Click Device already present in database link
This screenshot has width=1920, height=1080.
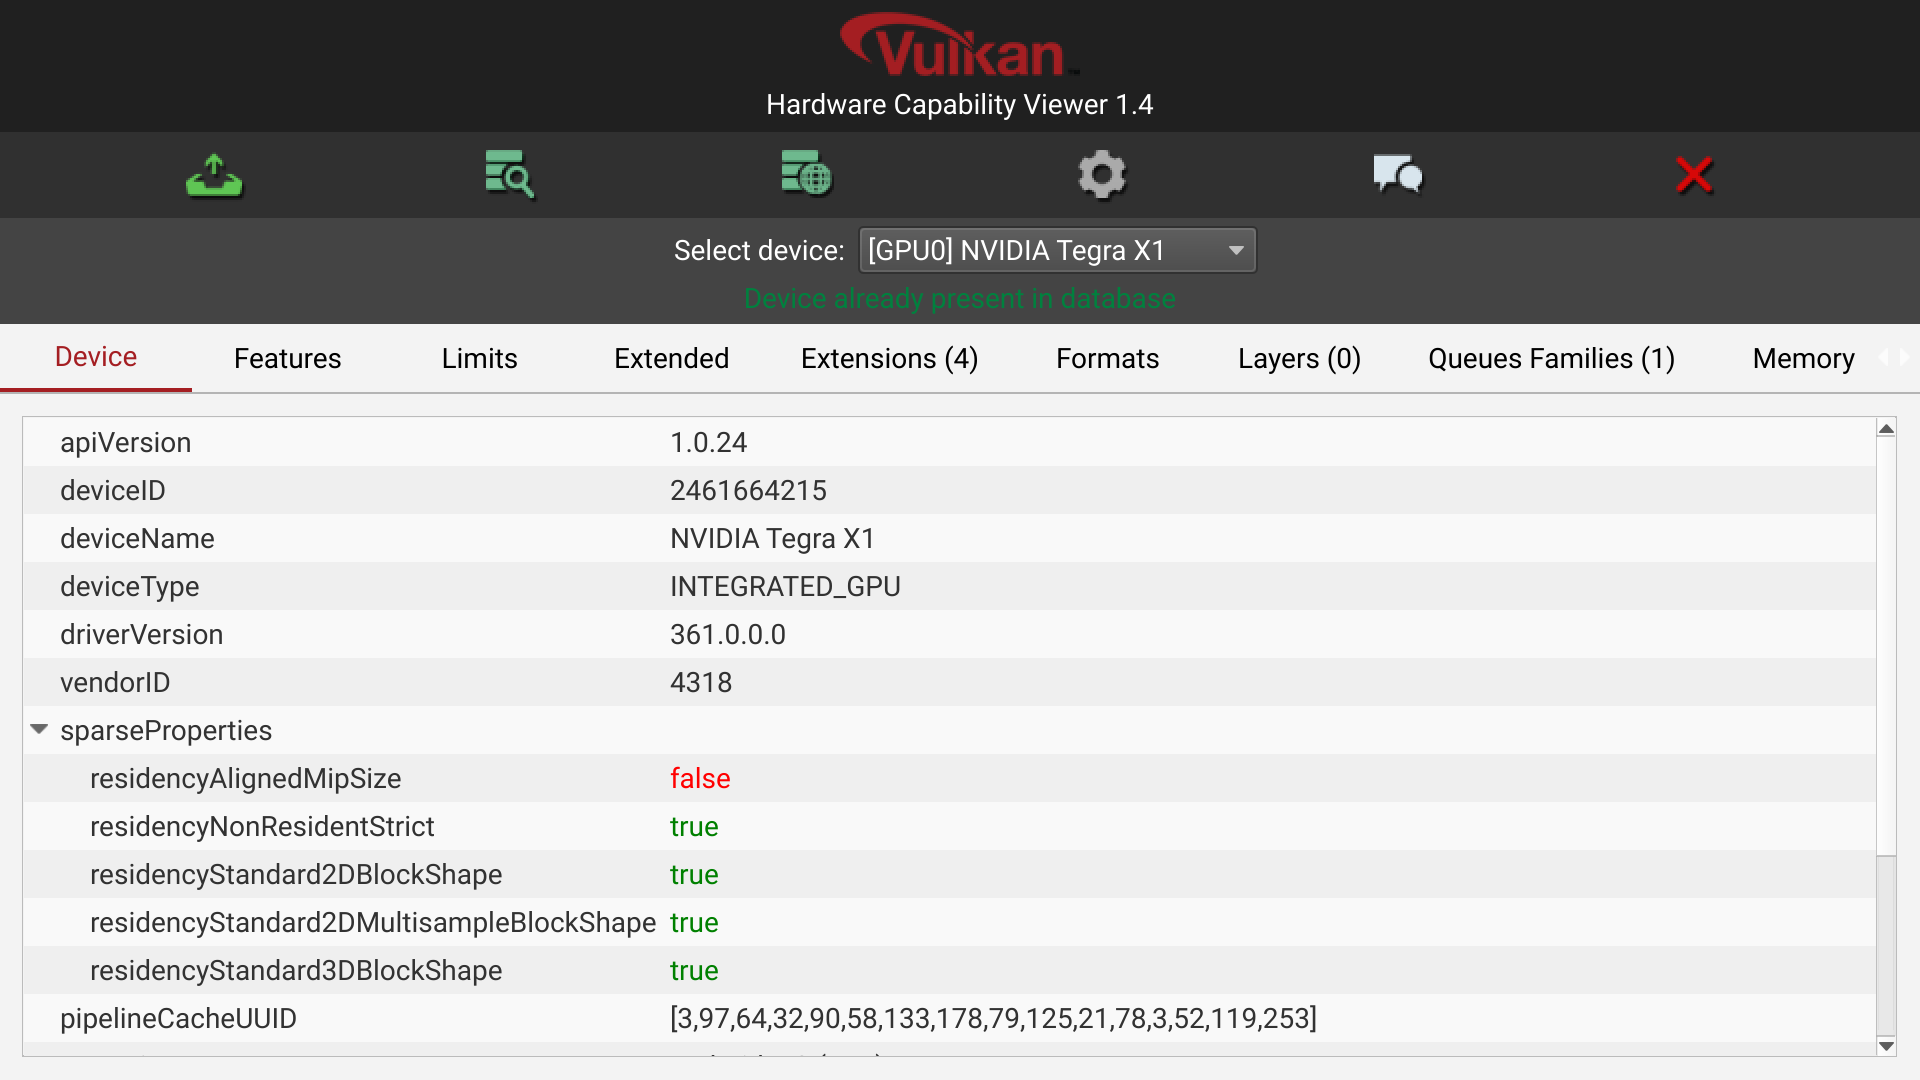pos(960,298)
